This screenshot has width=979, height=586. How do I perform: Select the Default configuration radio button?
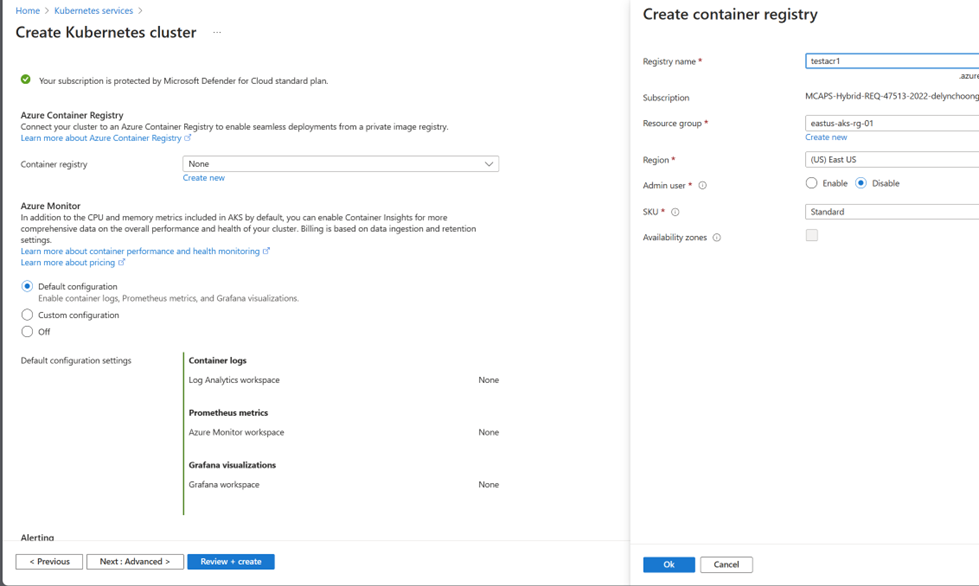click(27, 286)
